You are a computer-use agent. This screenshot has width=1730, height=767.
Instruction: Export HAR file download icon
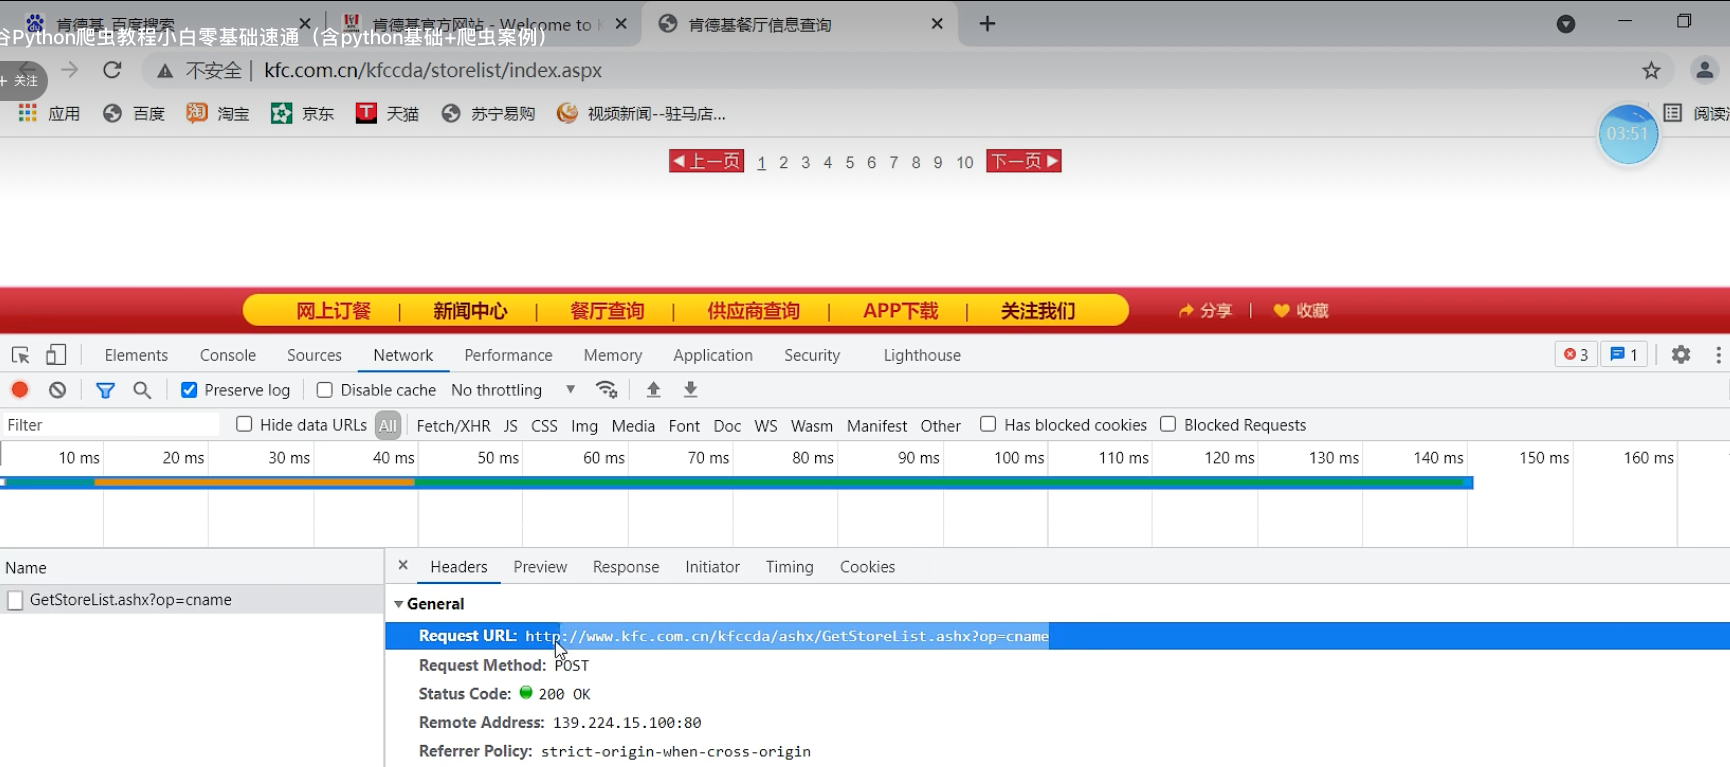[x=690, y=390]
